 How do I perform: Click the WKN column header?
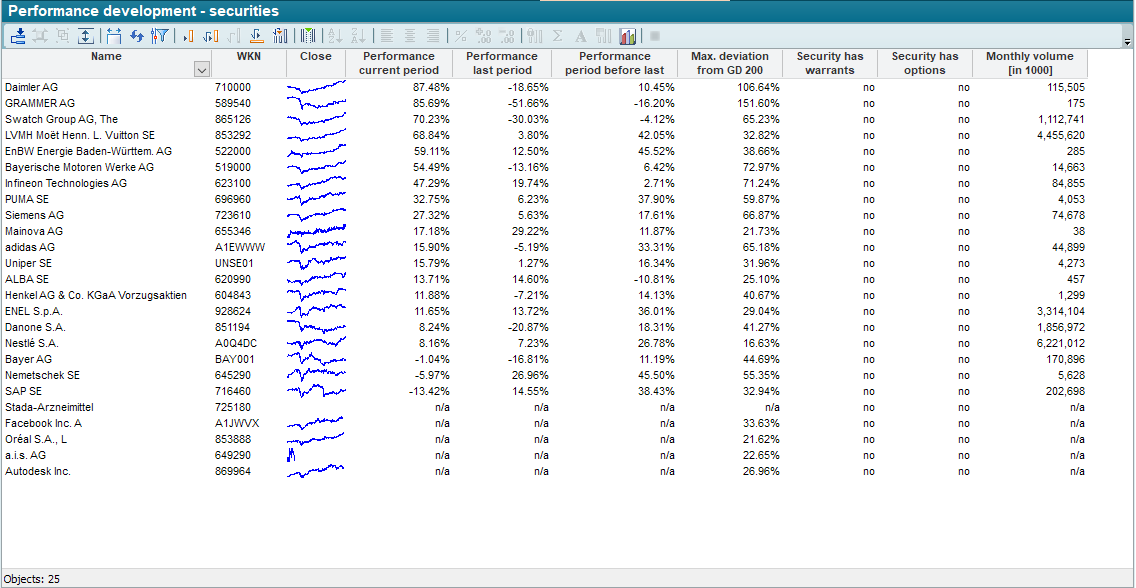249,57
